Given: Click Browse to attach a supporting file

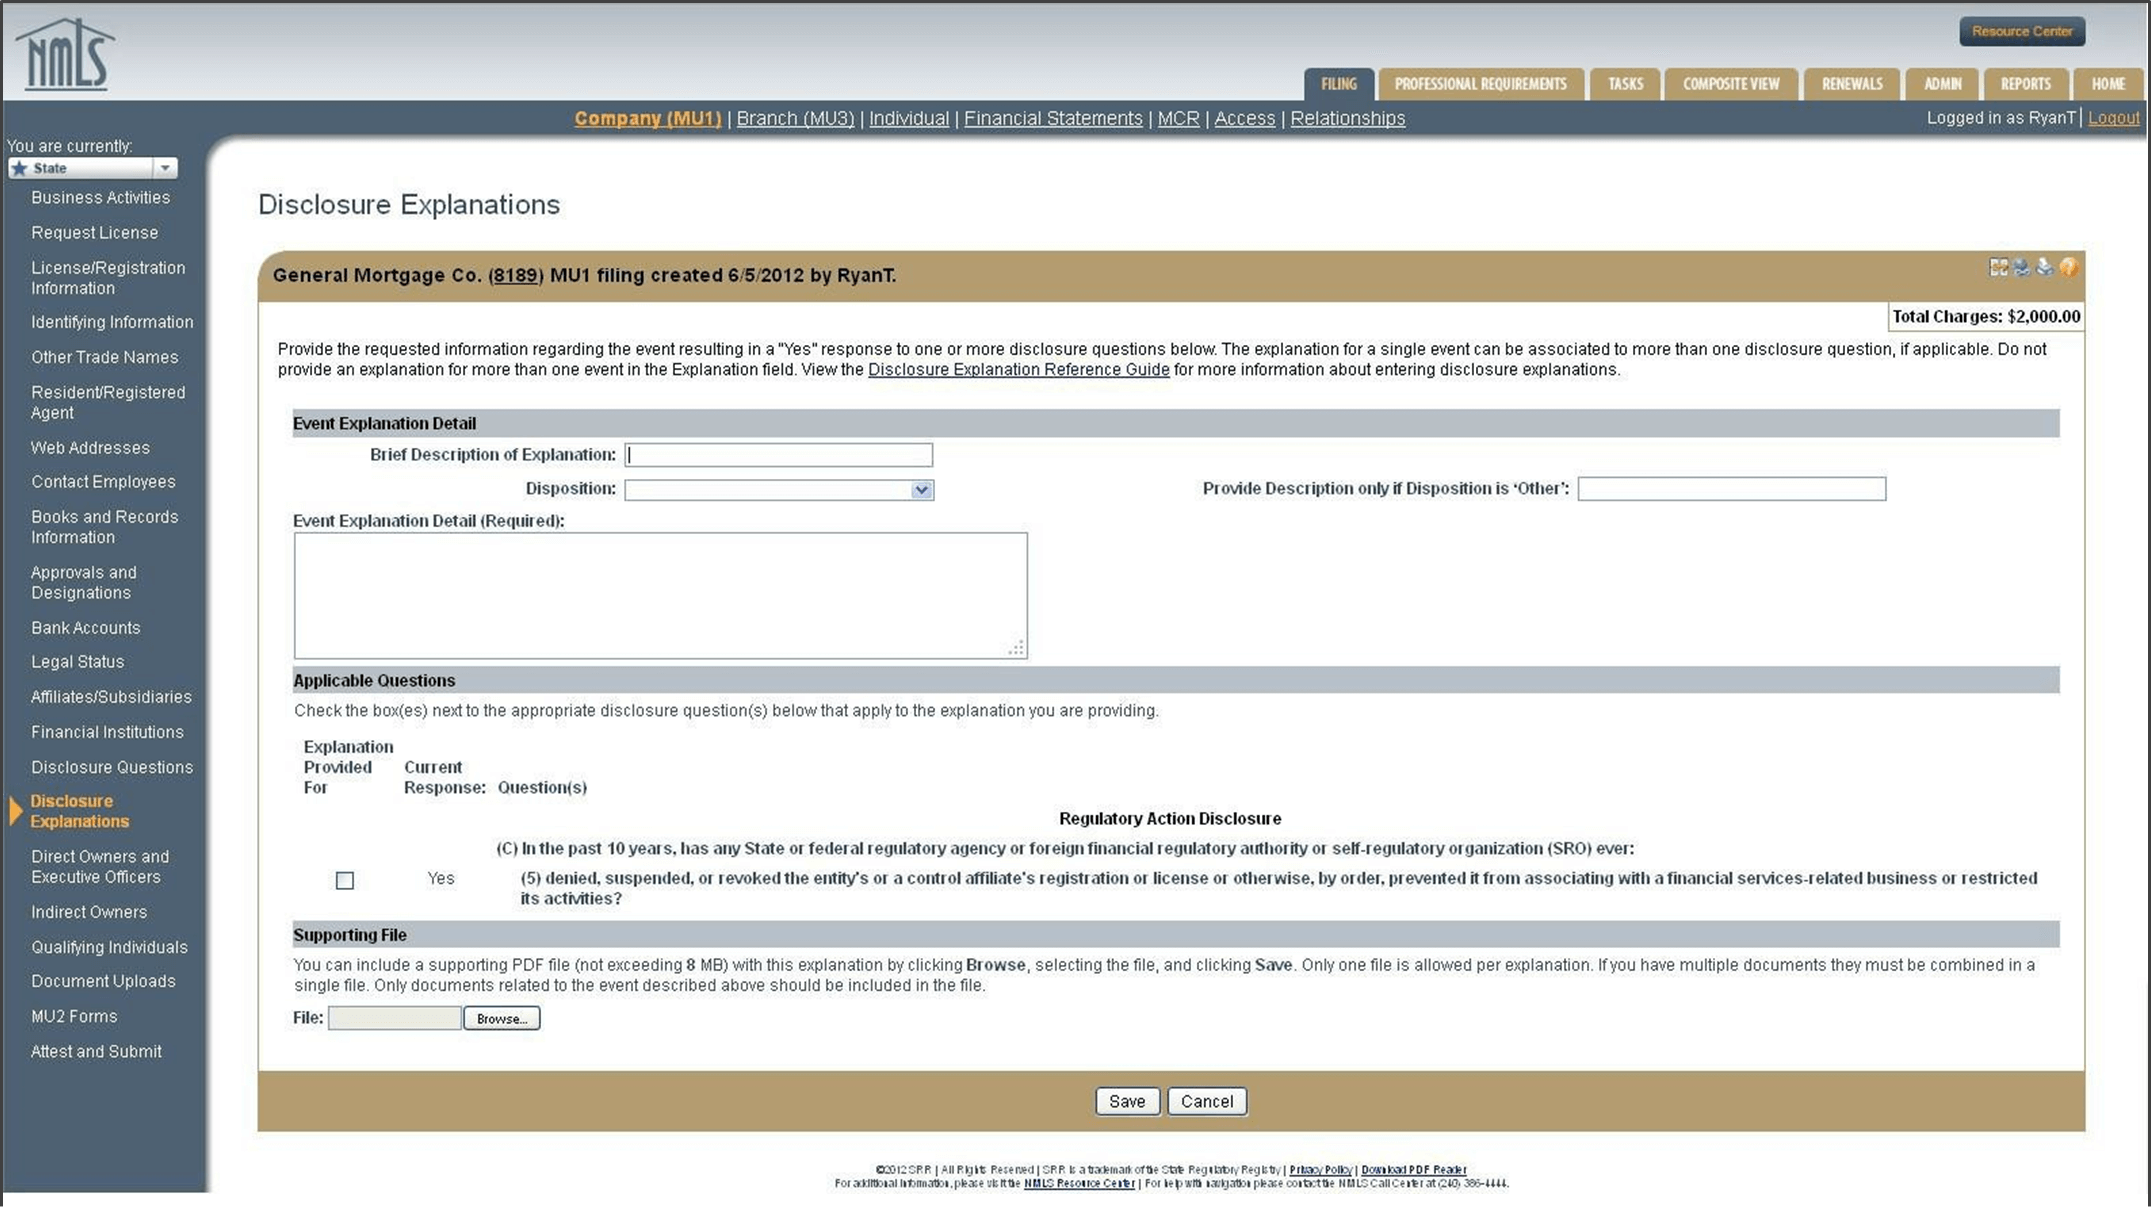Looking at the screenshot, I should click(x=501, y=1018).
